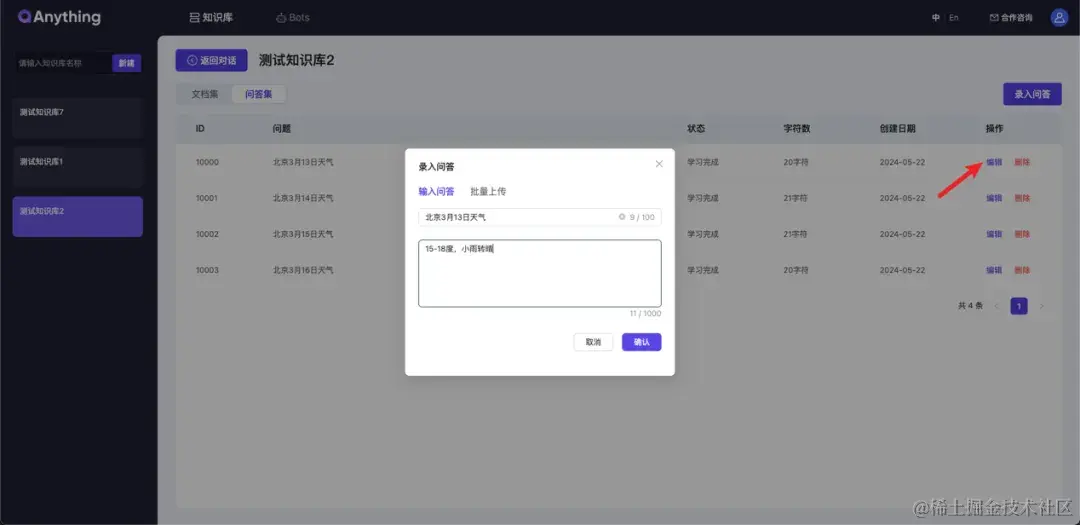Viewport: 1080px width, 525px height.
Task: Clear the question input with the clear icon
Action: (622, 217)
